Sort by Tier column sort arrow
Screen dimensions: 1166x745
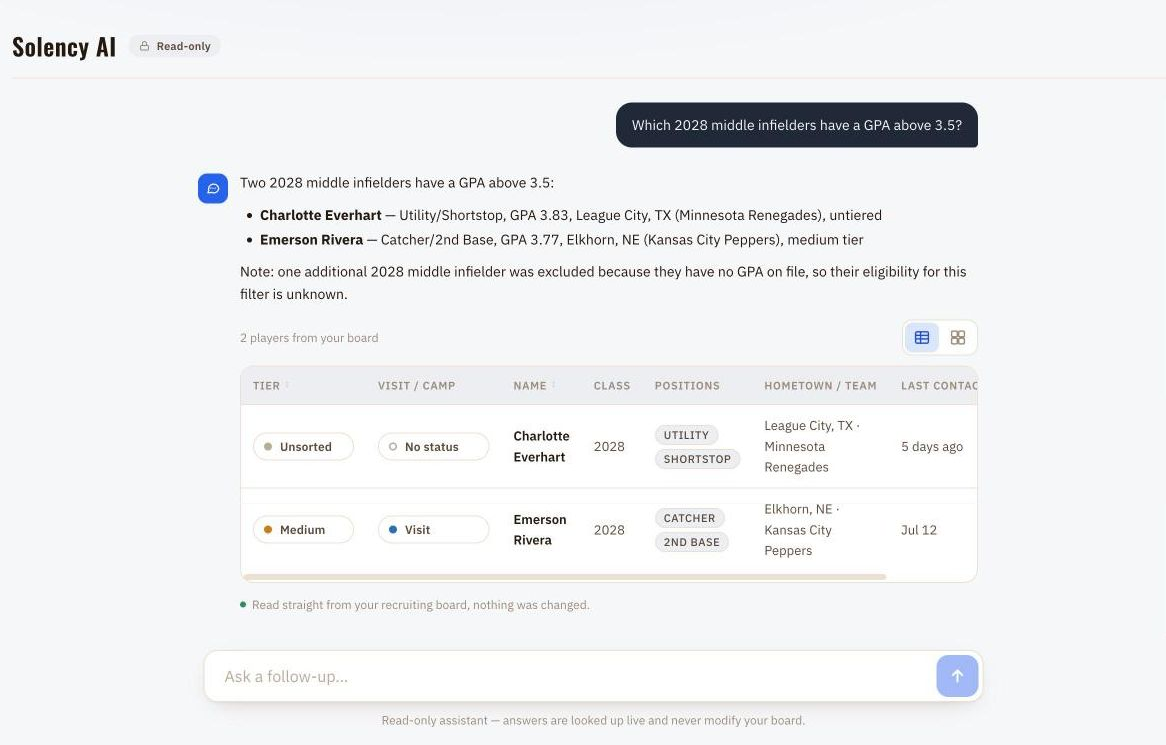[287, 385]
